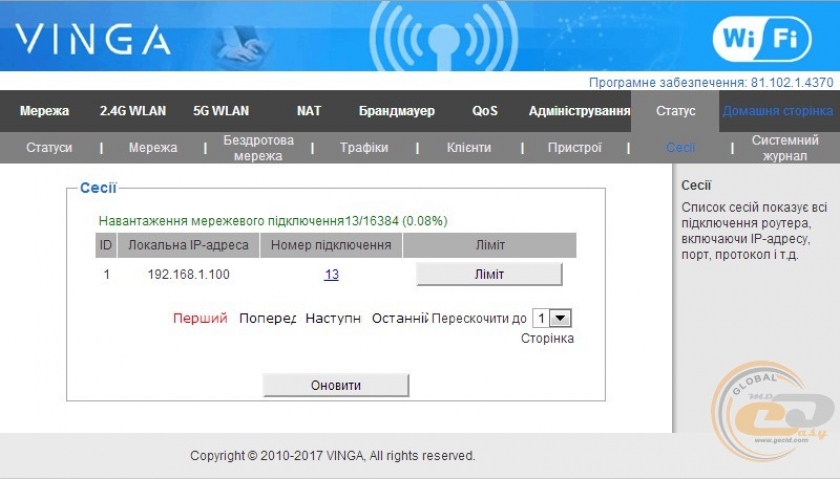Open the Адміністрування menu

pos(579,111)
